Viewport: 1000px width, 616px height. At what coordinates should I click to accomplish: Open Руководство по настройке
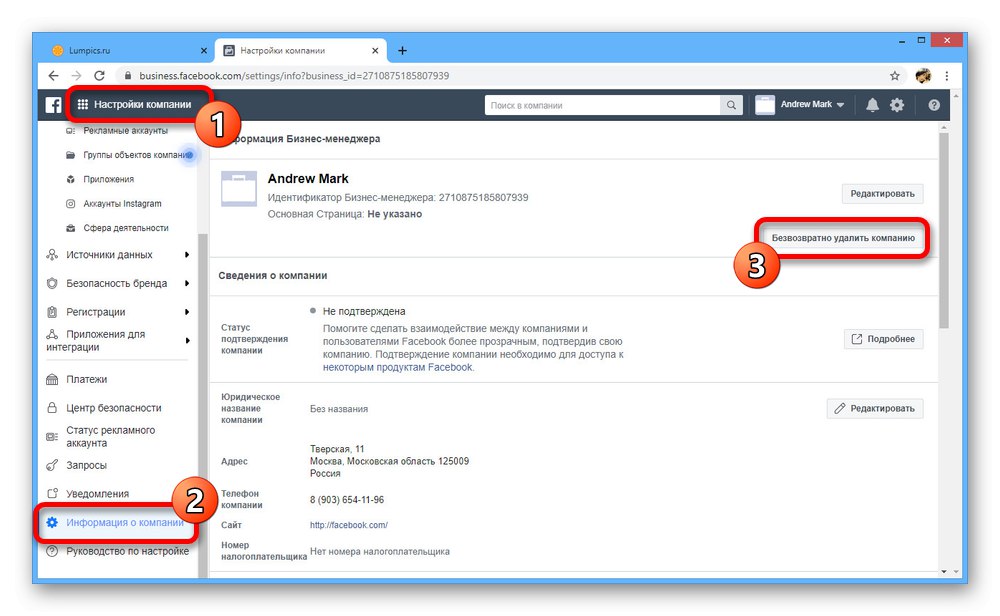coord(128,551)
